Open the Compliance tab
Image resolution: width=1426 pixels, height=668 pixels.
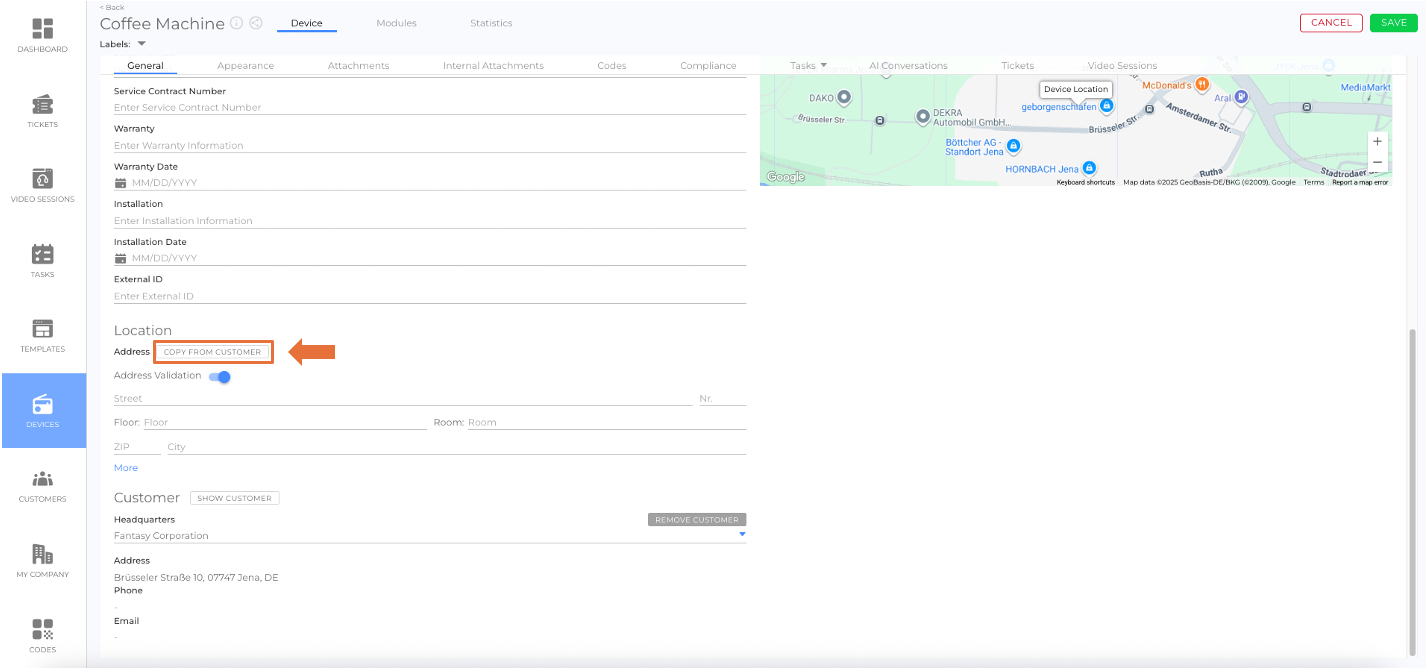coord(708,66)
